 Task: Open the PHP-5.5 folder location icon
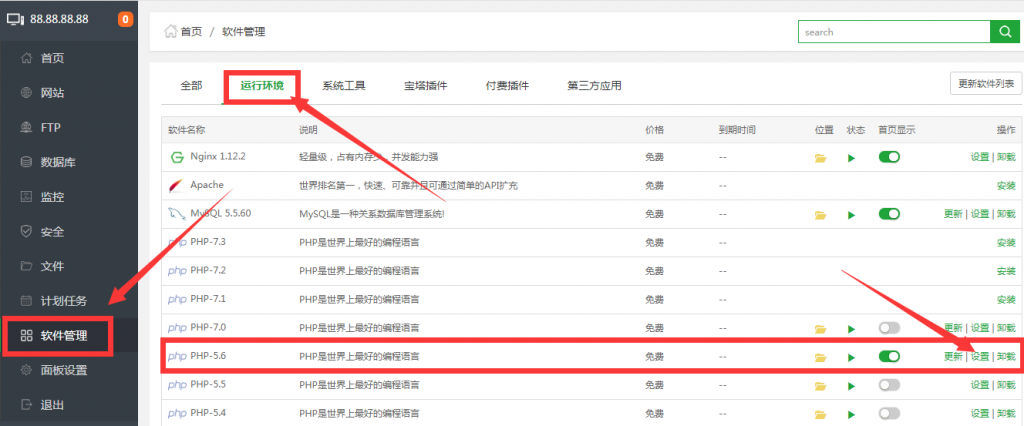(821, 386)
